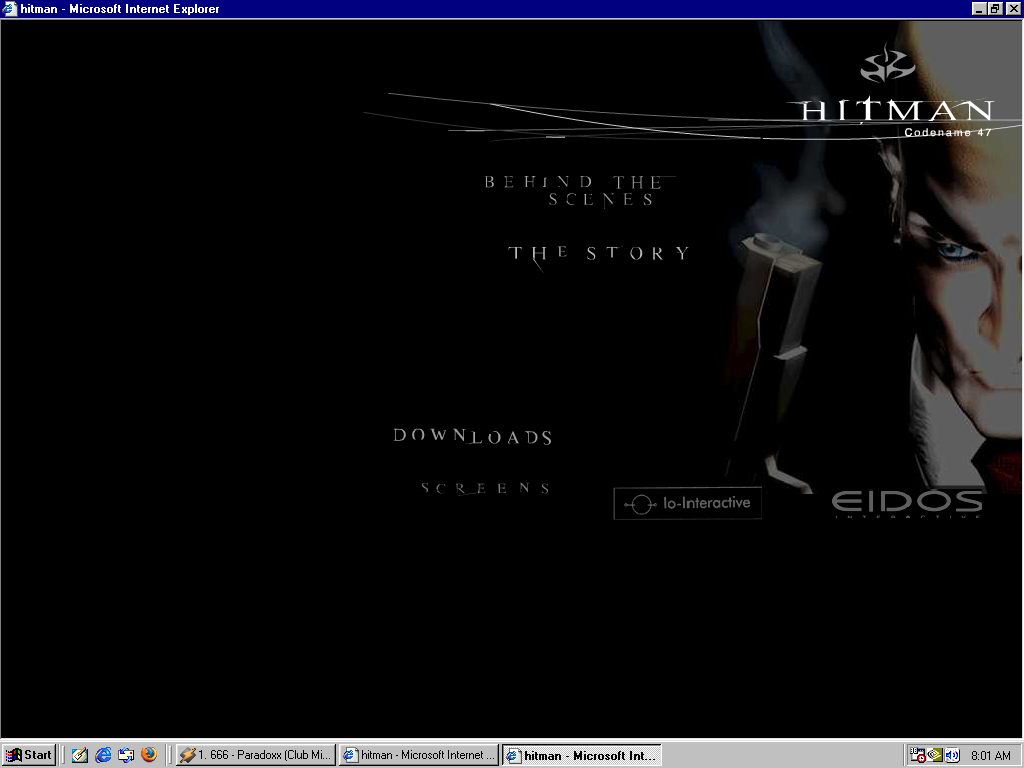Switch to the Winamp Paradoxx taskbar item

(254, 755)
